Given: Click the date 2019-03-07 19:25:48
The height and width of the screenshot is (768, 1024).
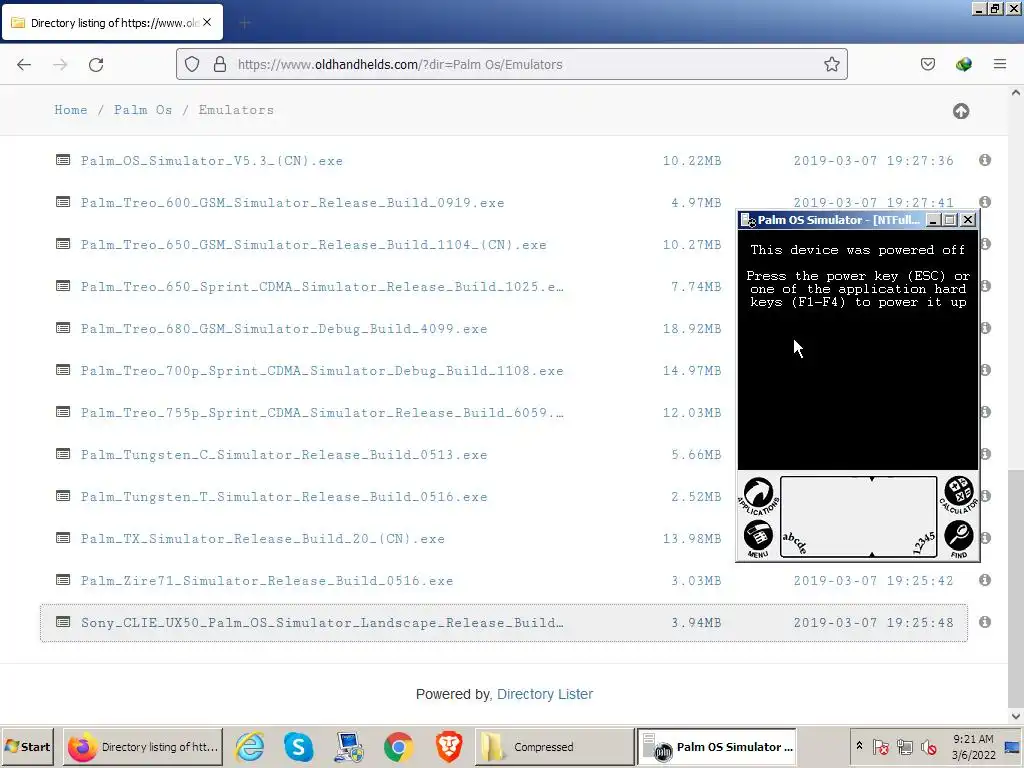Looking at the screenshot, I should 873,623.
